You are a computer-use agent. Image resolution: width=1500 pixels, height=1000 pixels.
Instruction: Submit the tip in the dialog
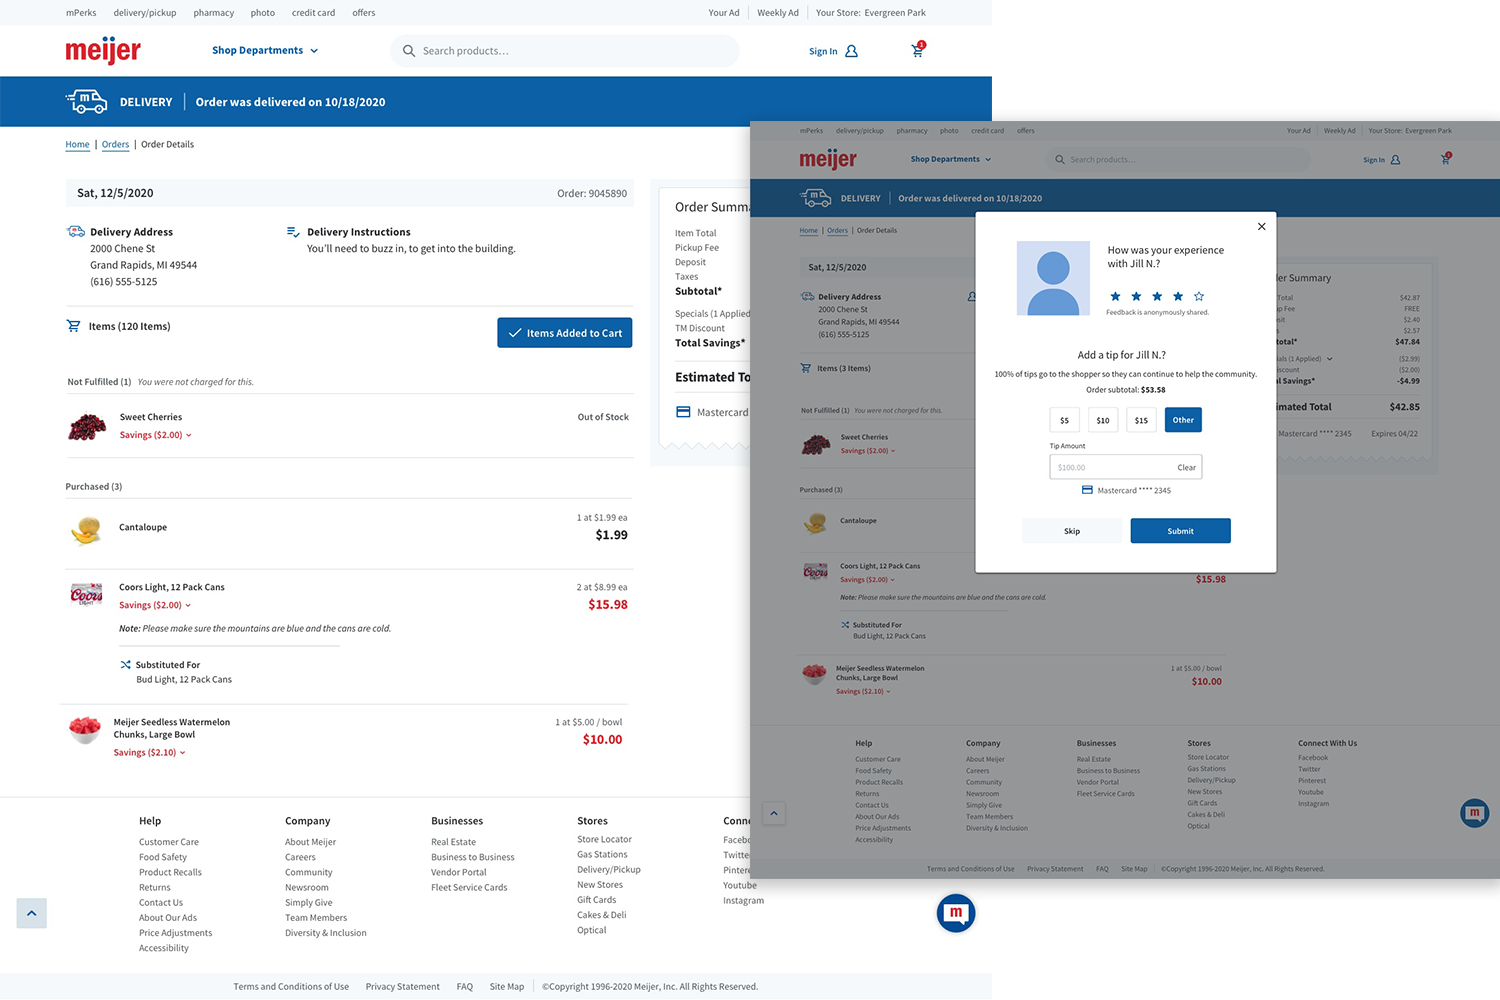(x=1181, y=531)
